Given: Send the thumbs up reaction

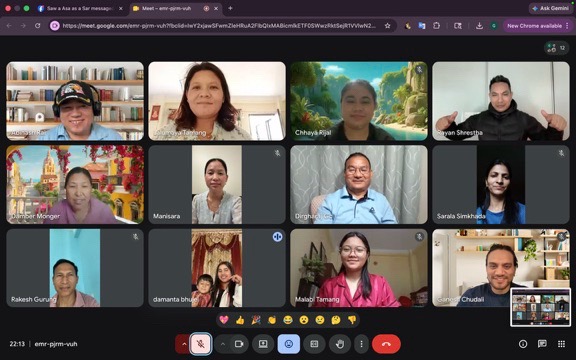Looking at the screenshot, I should 240,320.
